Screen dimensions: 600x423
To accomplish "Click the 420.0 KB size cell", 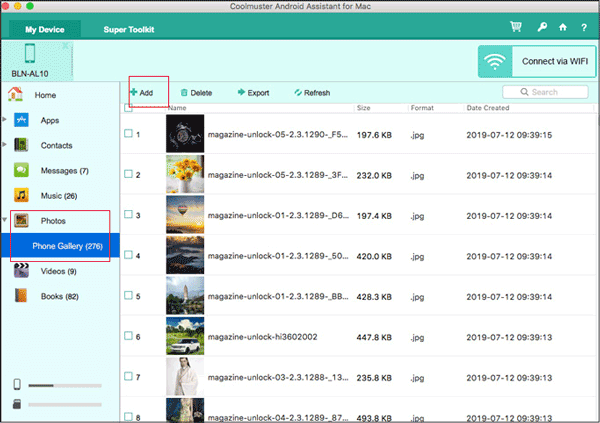I will point(374,256).
